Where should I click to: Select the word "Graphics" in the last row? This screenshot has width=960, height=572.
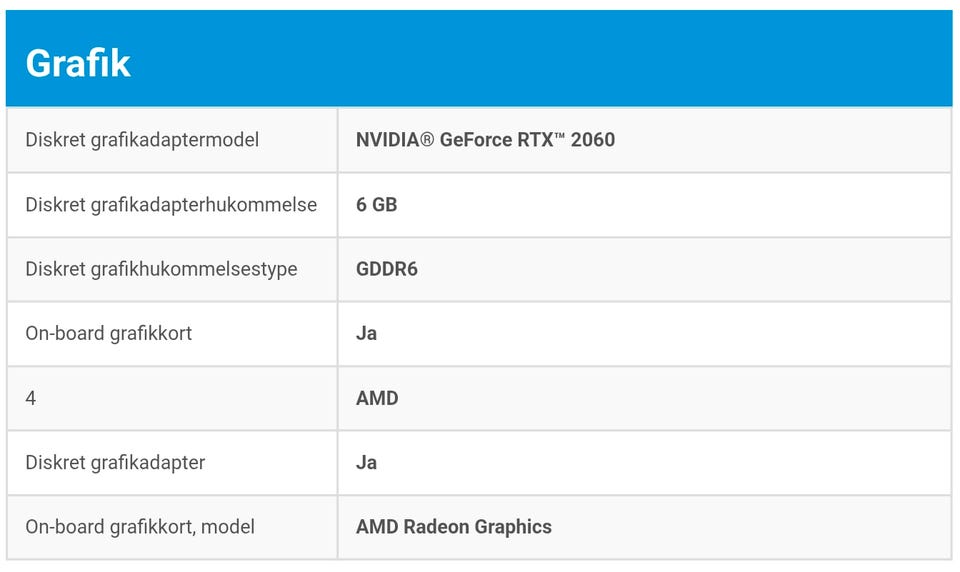(x=513, y=526)
